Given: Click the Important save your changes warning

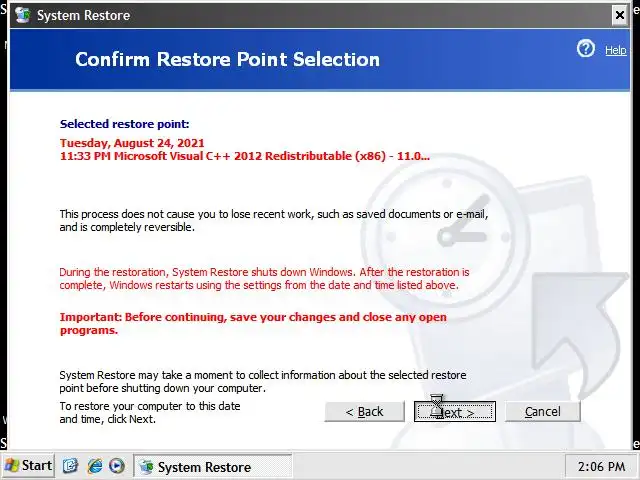Looking at the screenshot, I should tap(253, 324).
